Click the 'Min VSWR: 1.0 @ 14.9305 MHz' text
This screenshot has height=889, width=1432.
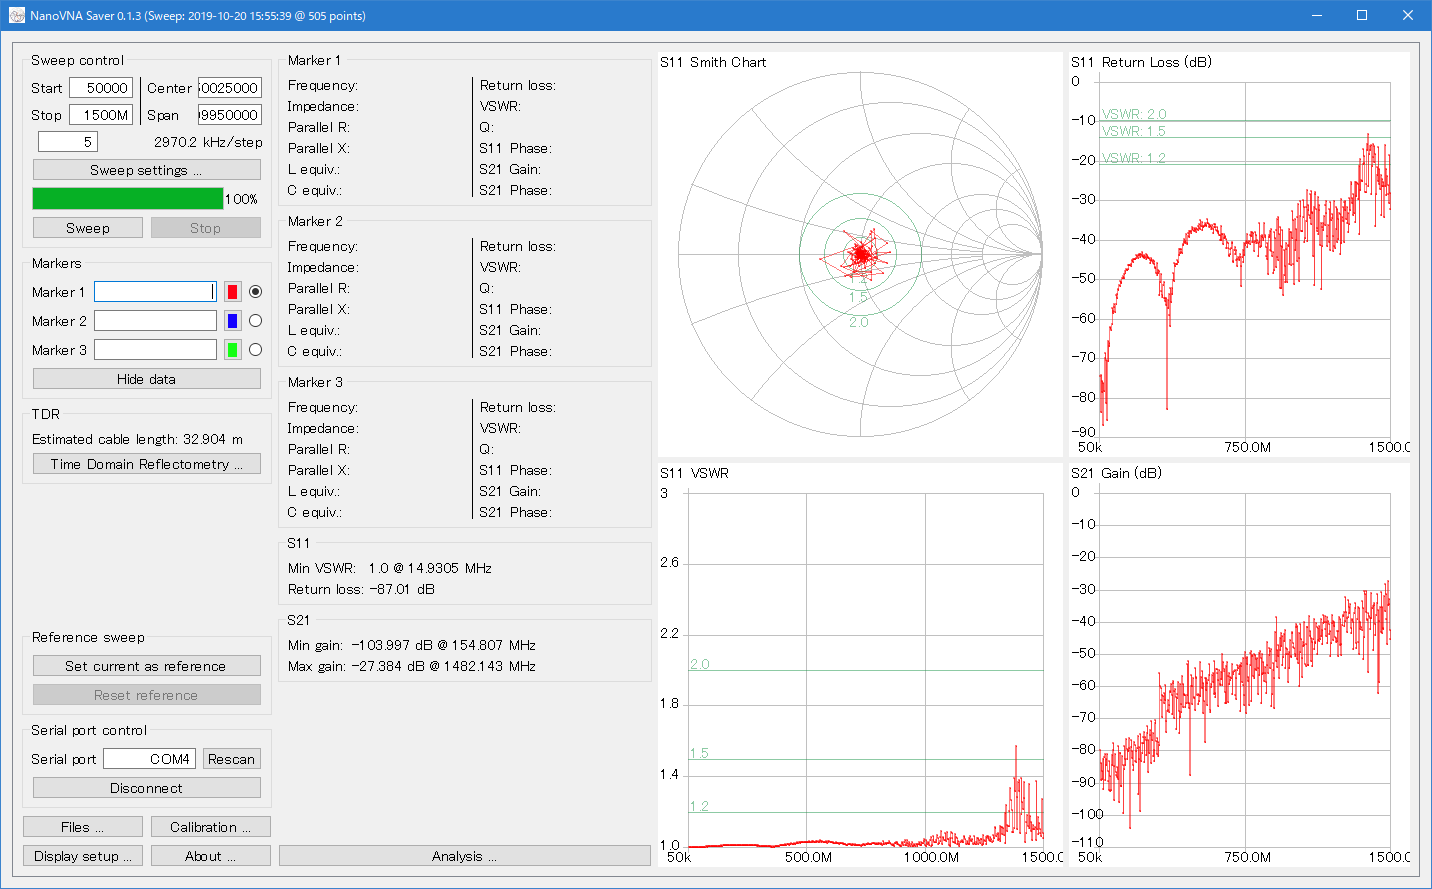point(390,568)
